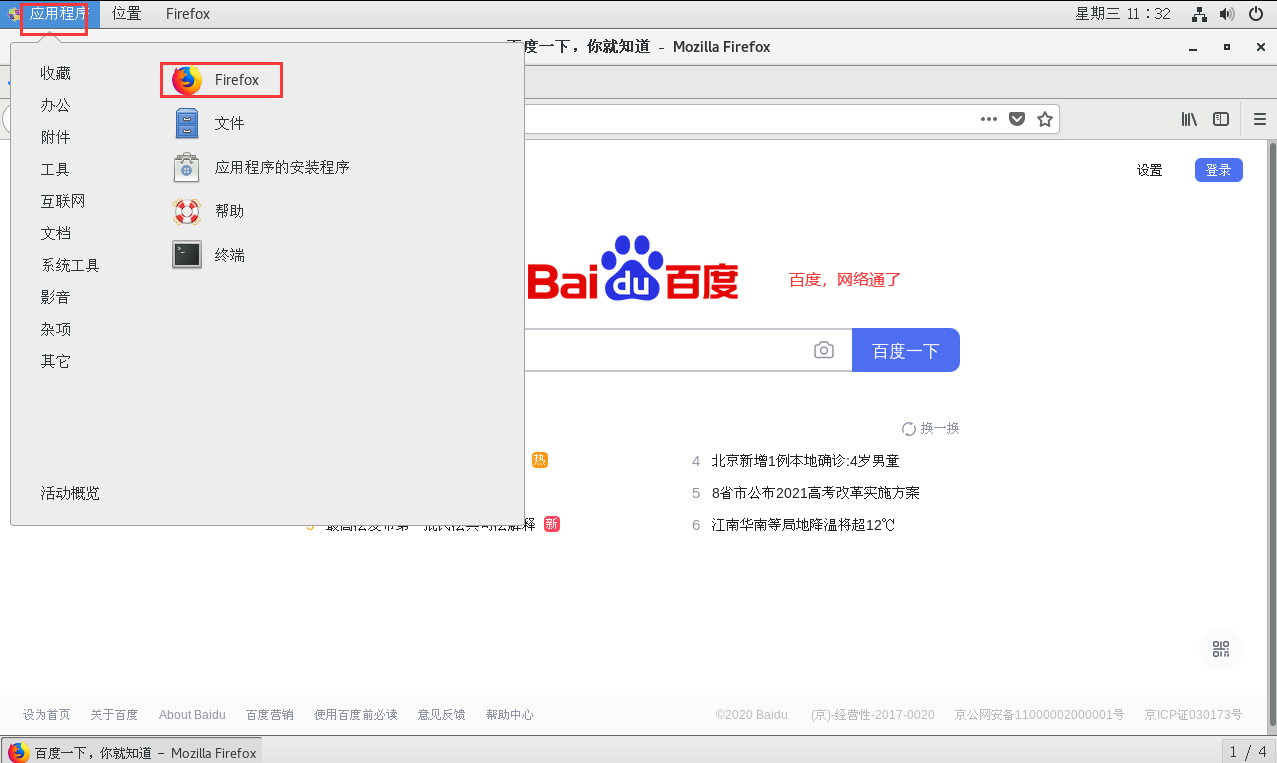1277x763 pixels.
Task: Open the Firefox hamburger menu
Action: [x=1260, y=119]
